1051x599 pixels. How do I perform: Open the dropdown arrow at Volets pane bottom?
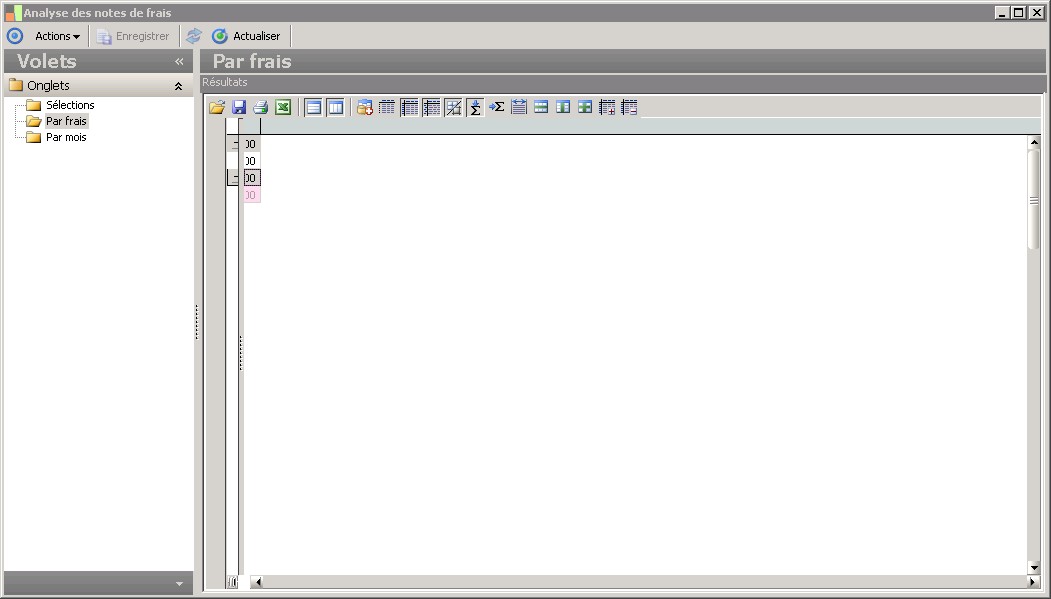[179, 584]
